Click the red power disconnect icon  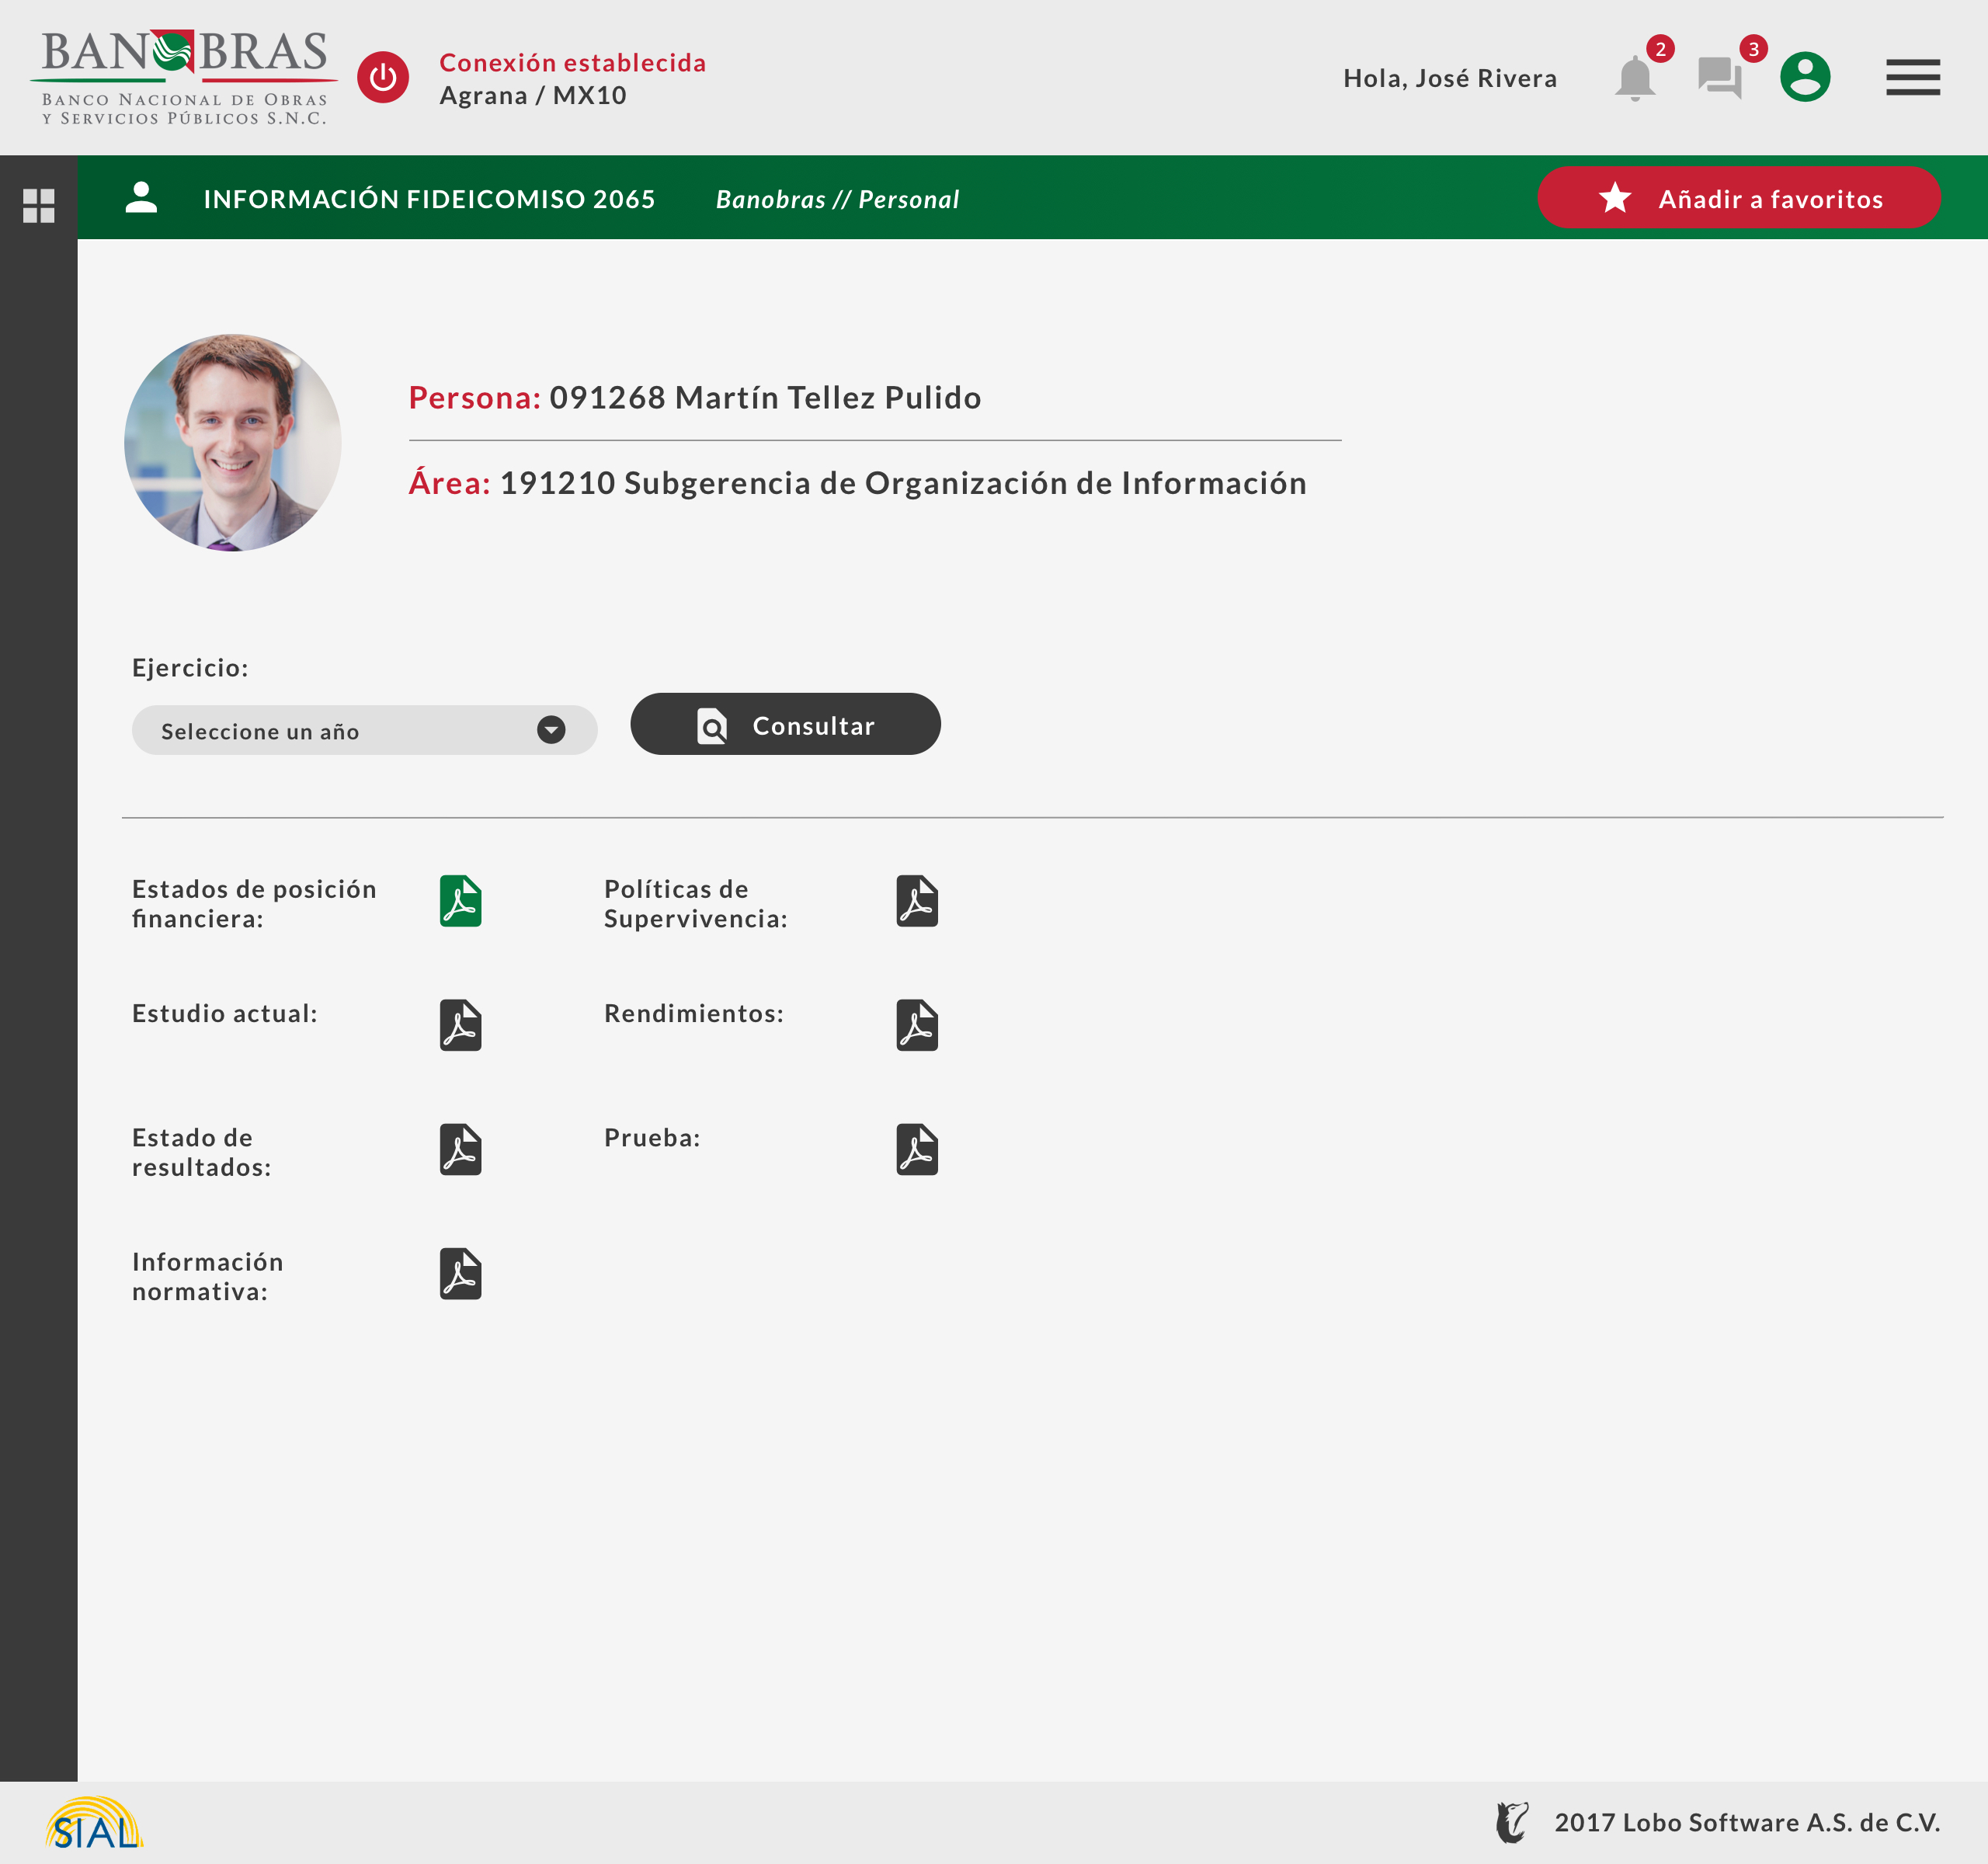pos(383,77)
